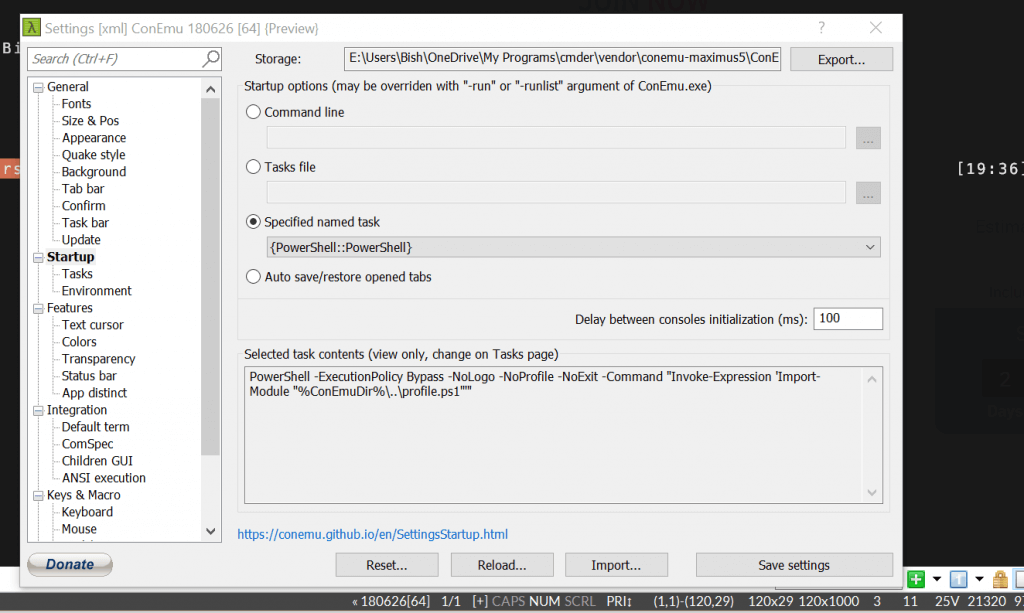
Task: Collapse the General tree node
Action: click(x=39, y=87)
